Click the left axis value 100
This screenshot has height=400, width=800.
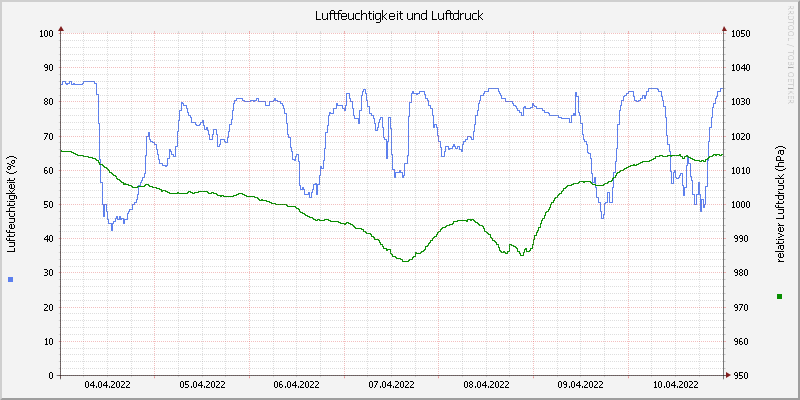tap(46, 33)
